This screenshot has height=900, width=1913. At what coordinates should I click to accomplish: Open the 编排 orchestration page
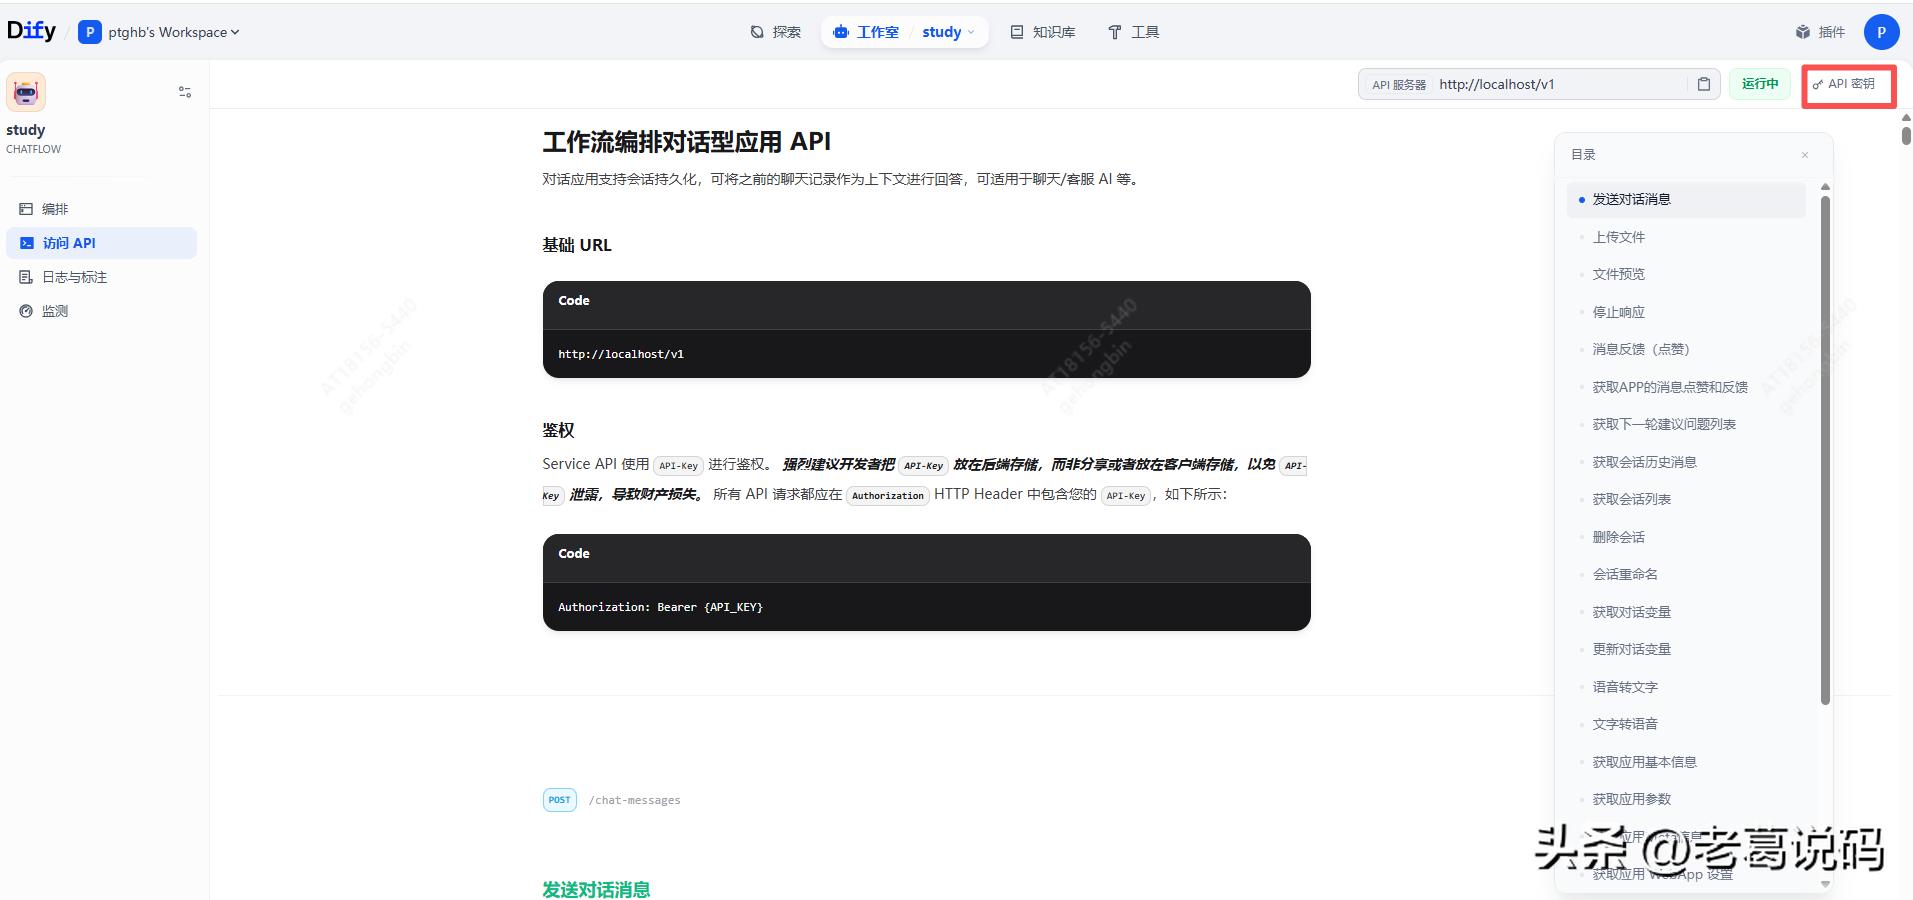(x=101, y=209)
